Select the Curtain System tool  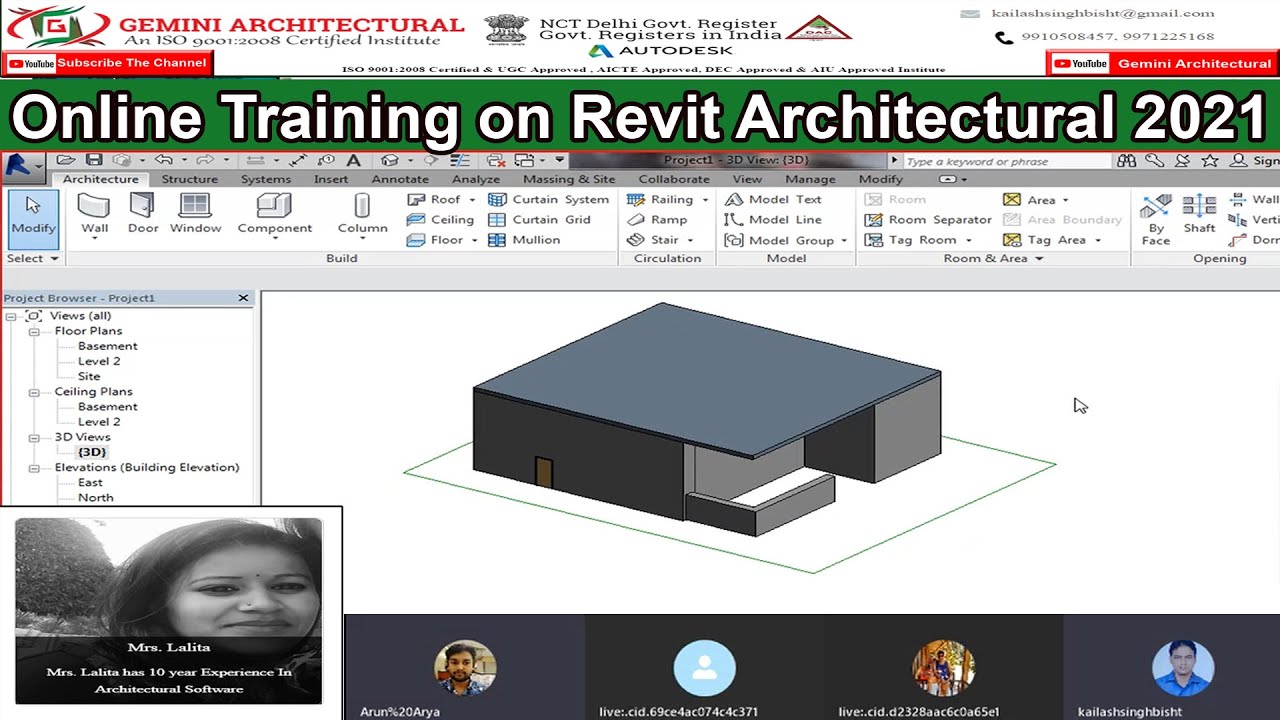(548, 199)
